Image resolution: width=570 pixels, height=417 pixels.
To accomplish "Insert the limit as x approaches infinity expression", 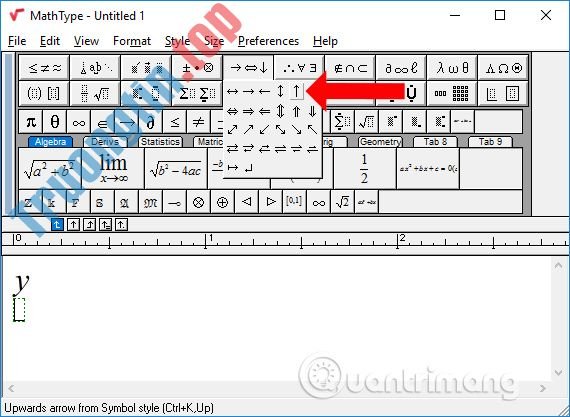I will [x=113, y=169].
